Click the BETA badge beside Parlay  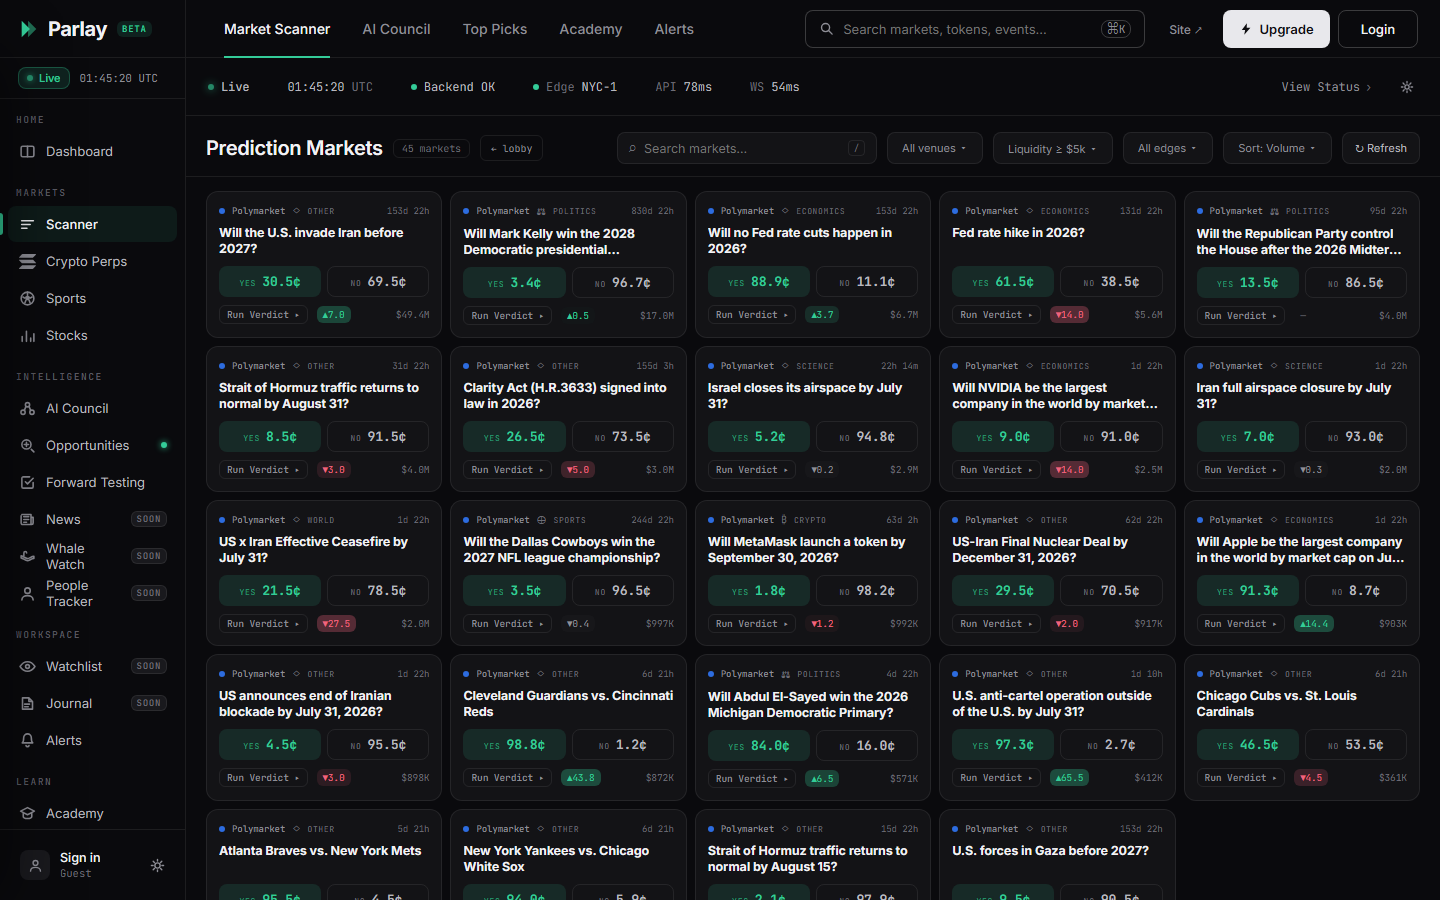pos(134,29)
